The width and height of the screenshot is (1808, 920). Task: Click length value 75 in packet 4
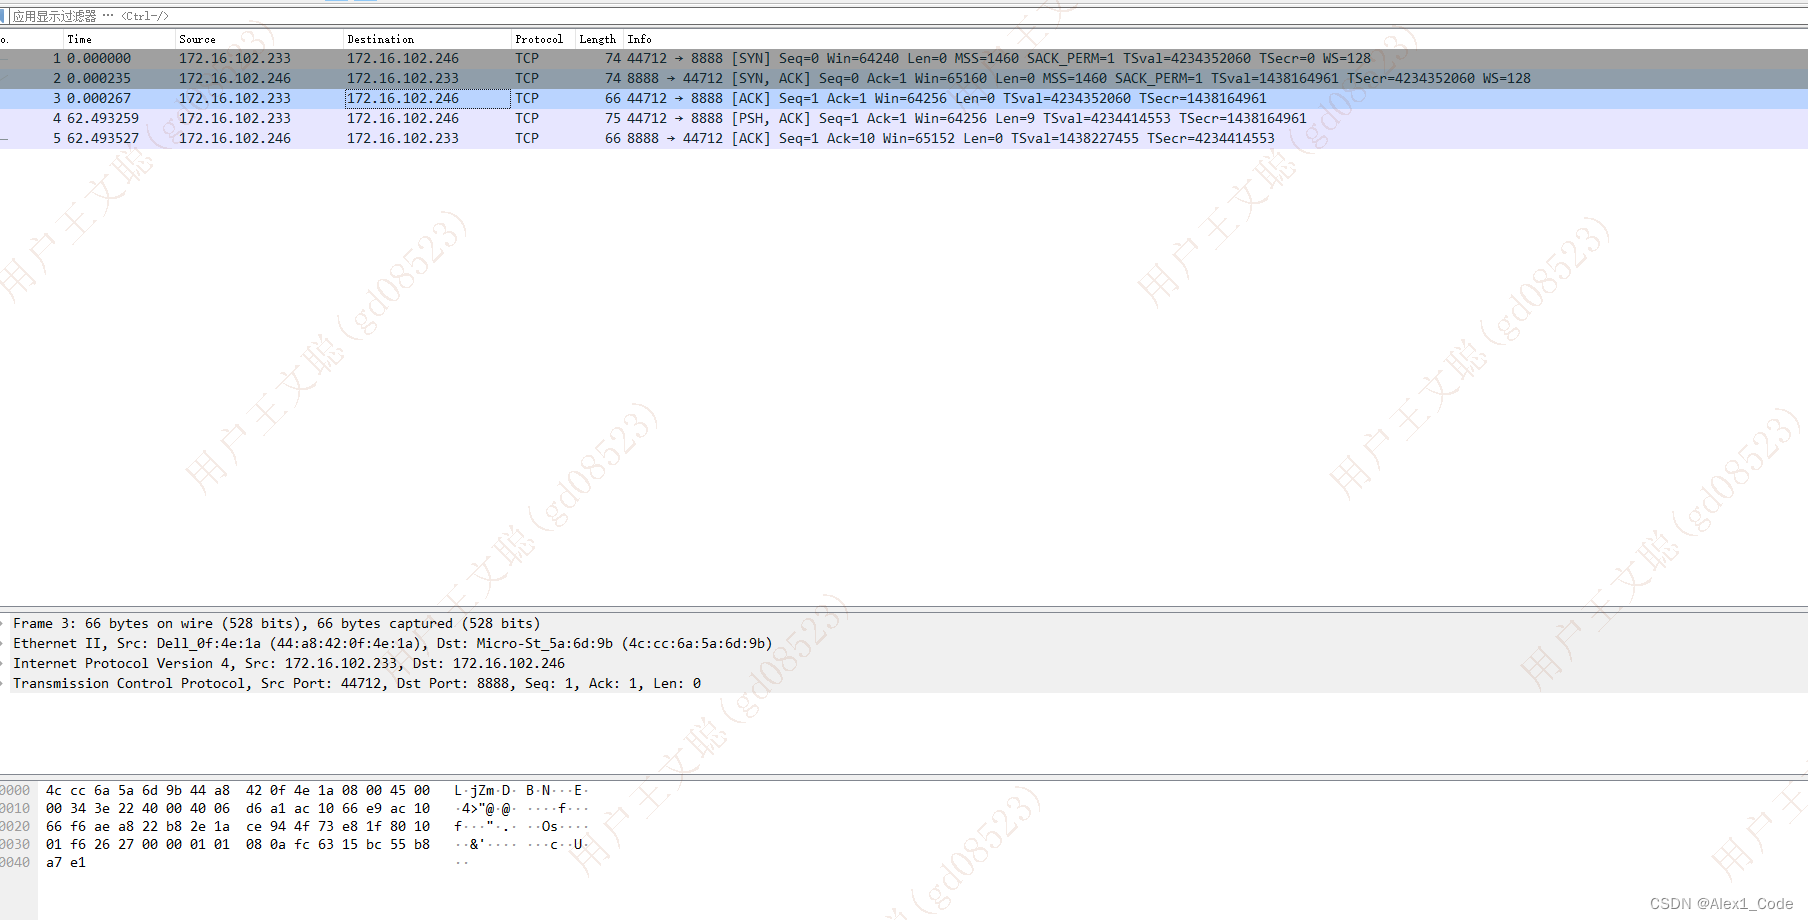click(613, 118)
